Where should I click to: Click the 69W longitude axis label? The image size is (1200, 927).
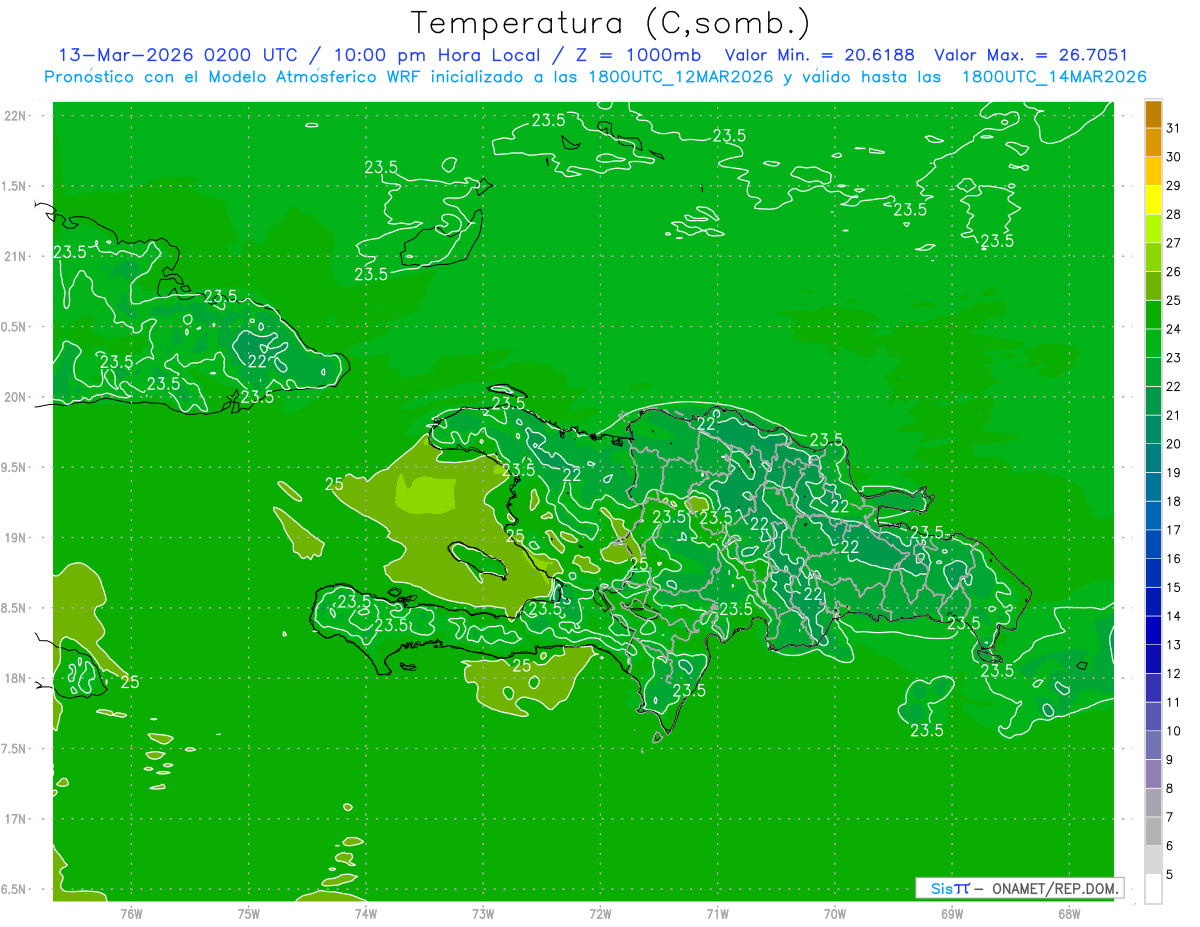[952, 914]
